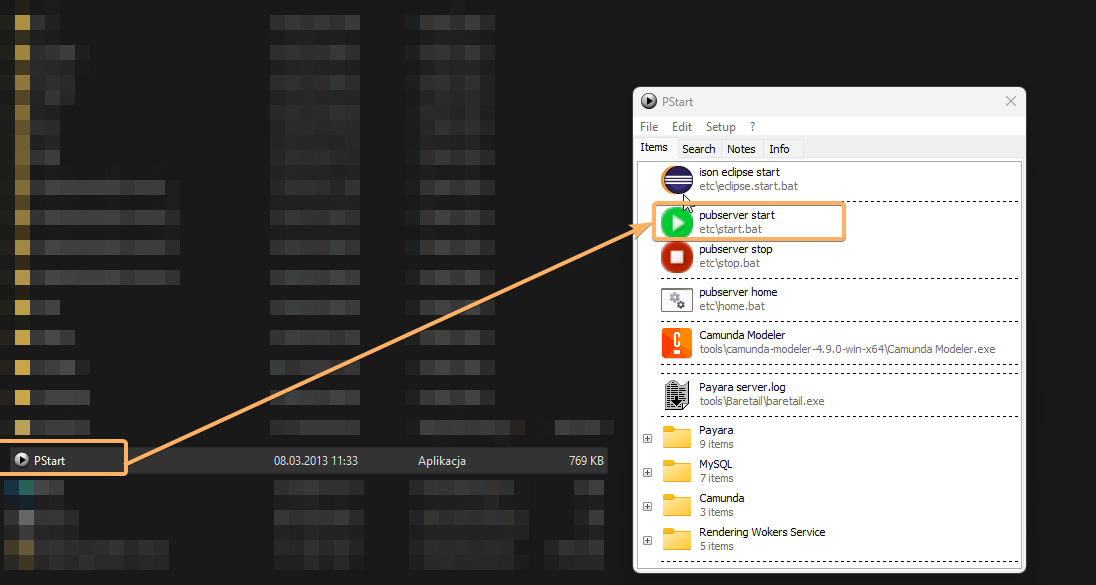Open Payara server.log Baretail icon
The height and width of the screenshot is (585, 1096).
[677, 394]
